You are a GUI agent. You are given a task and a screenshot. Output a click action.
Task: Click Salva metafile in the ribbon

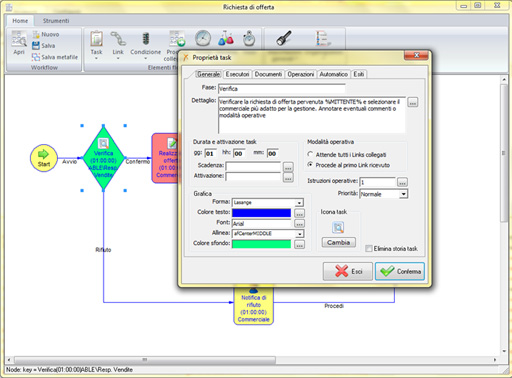(x=55, y=57)
